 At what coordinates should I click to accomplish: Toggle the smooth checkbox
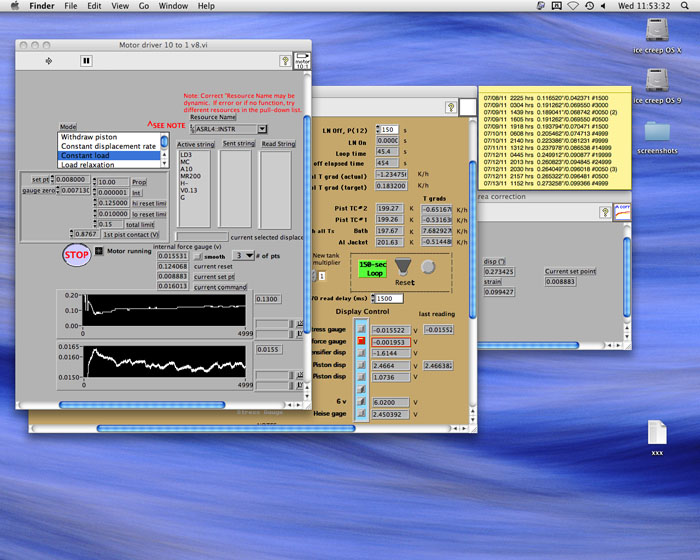199,255
